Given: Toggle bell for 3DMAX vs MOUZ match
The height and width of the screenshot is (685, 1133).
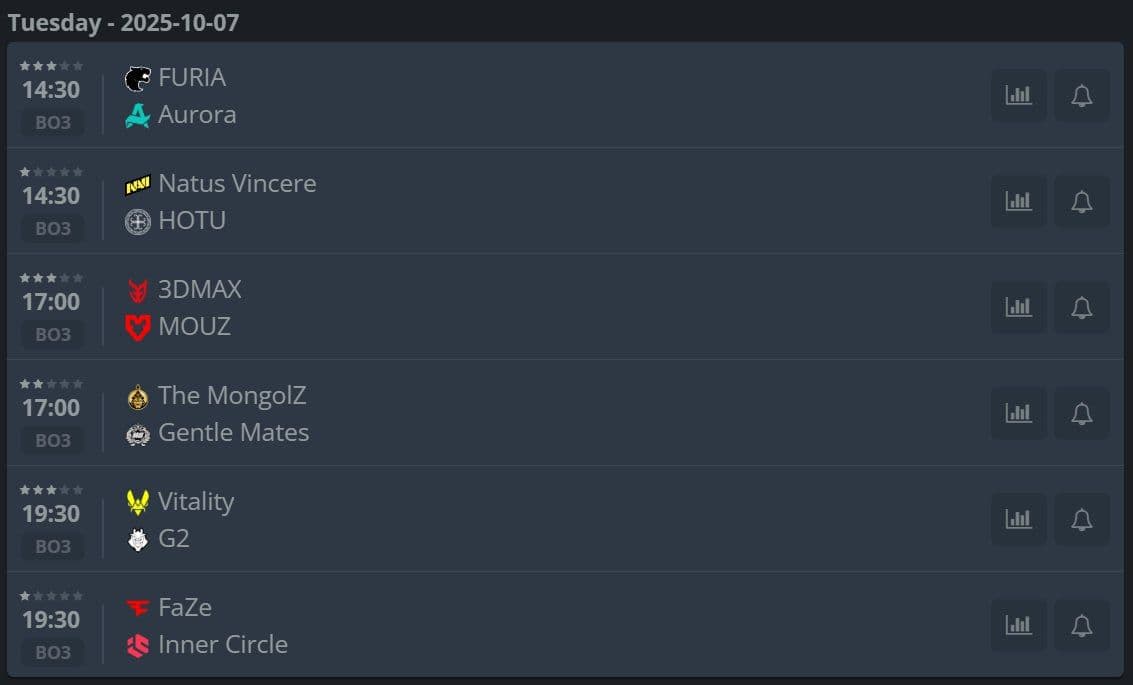Looking at the screenshot, I should pos(1081,308).
